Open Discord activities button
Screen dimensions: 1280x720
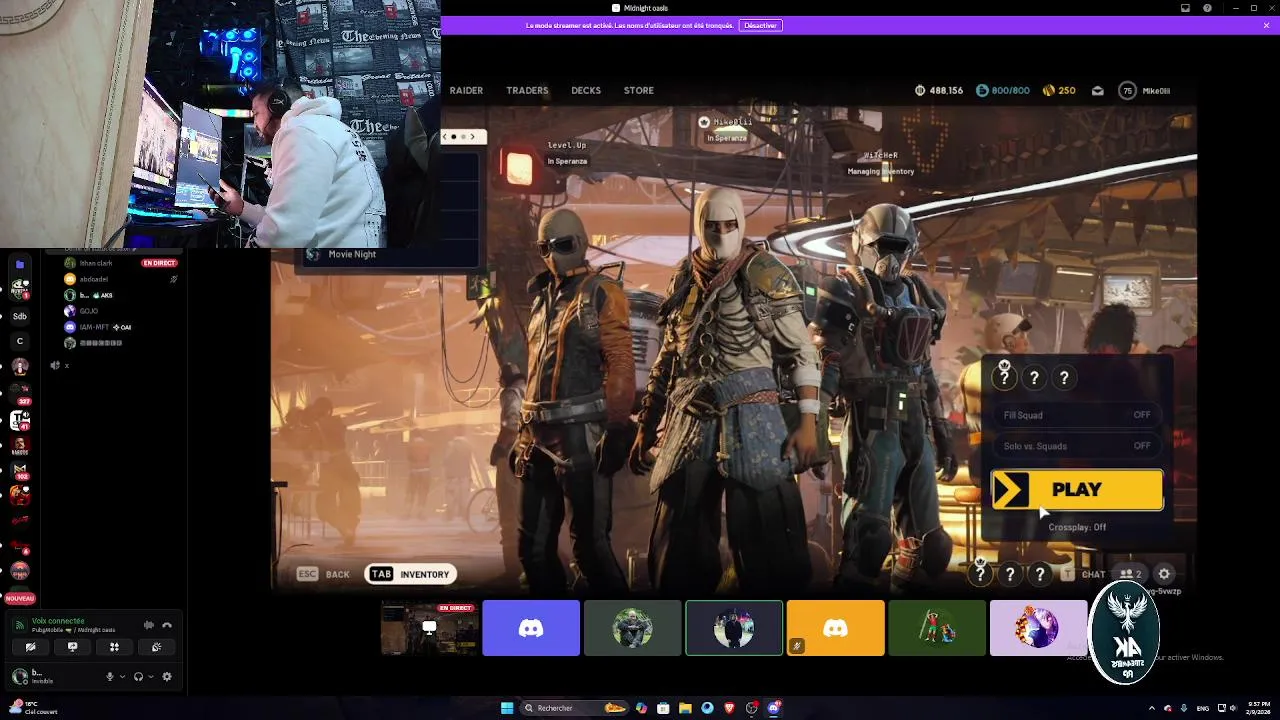114,647
